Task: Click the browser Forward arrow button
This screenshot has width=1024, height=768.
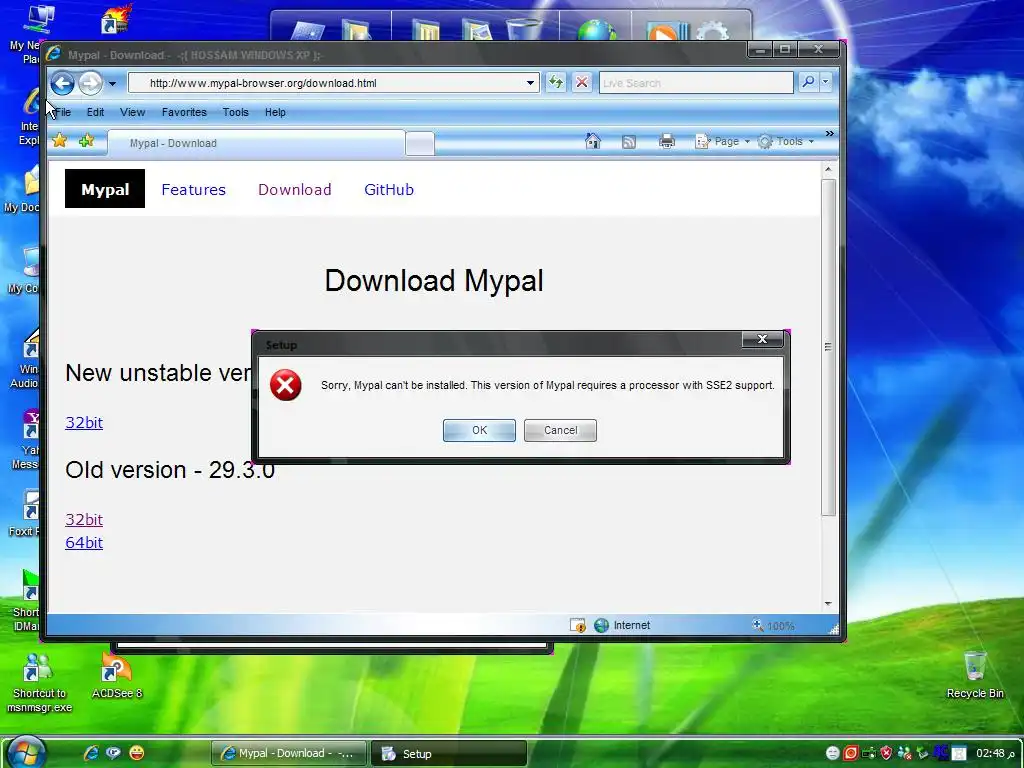Action: tap(91, 83)
